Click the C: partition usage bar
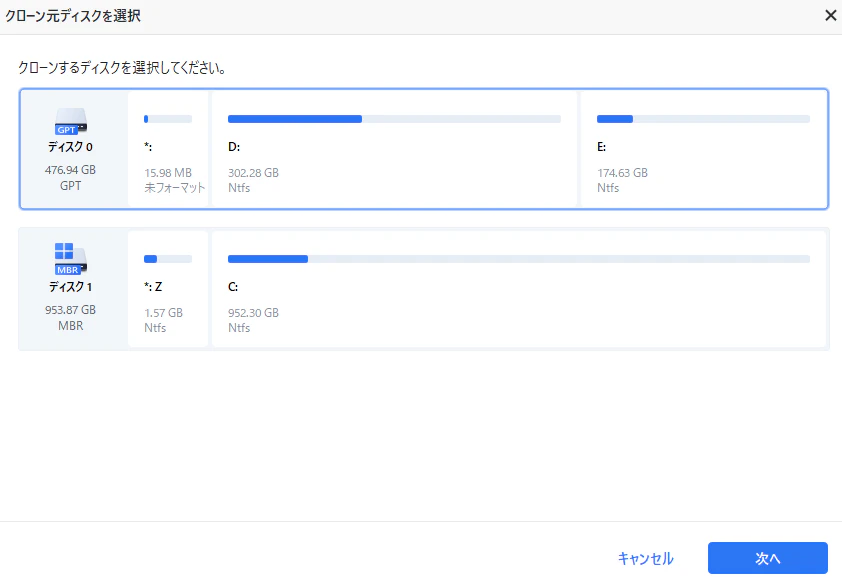Viewport: 842px width, 587px height. (519, 259)
